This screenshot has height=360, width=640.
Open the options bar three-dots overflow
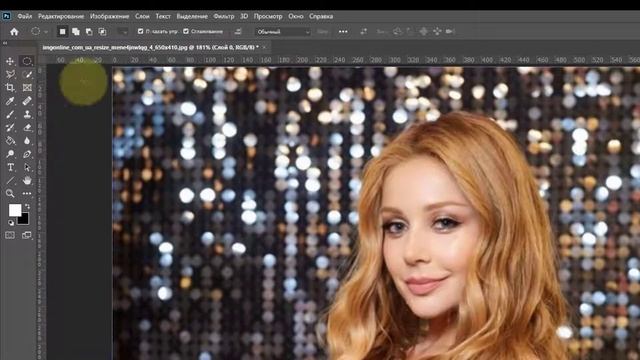(x=343, y=31)
